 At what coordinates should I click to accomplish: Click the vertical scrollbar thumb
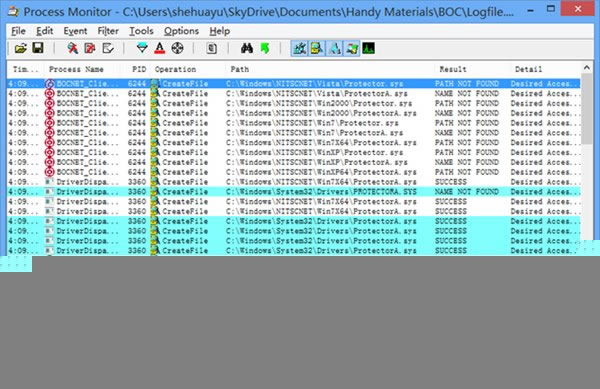point(587,109)
